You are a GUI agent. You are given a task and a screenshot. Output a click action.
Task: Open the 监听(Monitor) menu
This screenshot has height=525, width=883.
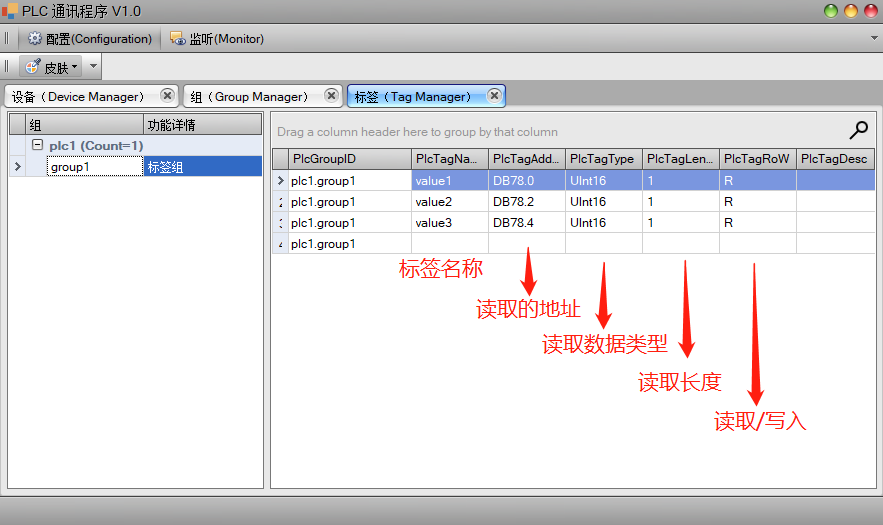pyautogui.click(x=217, y=38)
